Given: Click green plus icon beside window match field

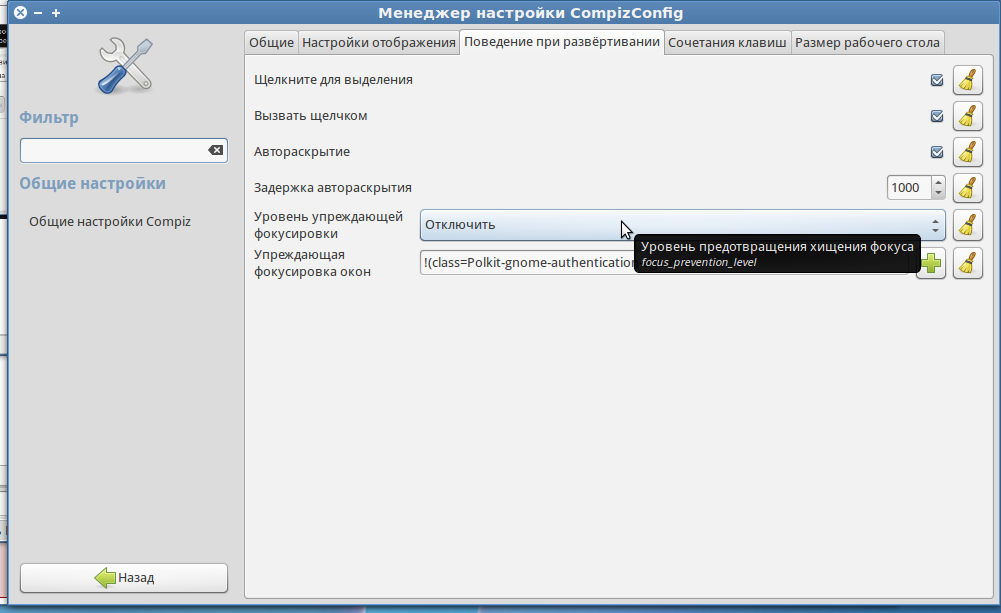Looking at the screenshot, I should [931, 263].
